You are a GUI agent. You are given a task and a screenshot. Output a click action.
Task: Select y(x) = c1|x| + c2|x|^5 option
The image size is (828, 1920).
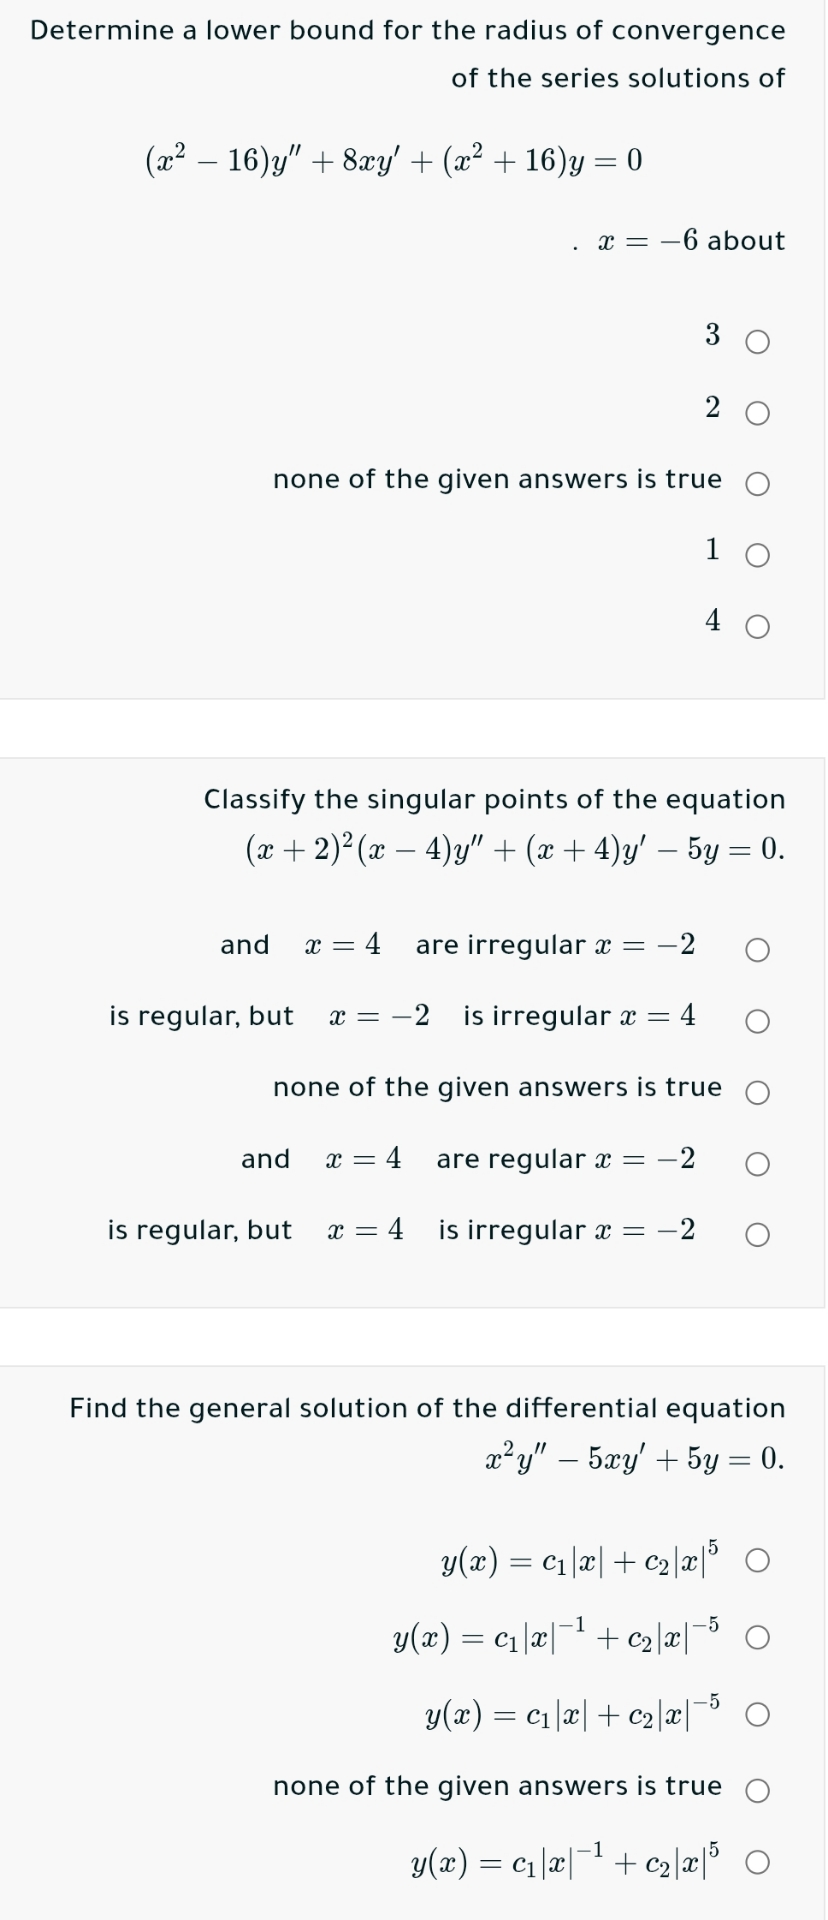tap(757, 1561)
